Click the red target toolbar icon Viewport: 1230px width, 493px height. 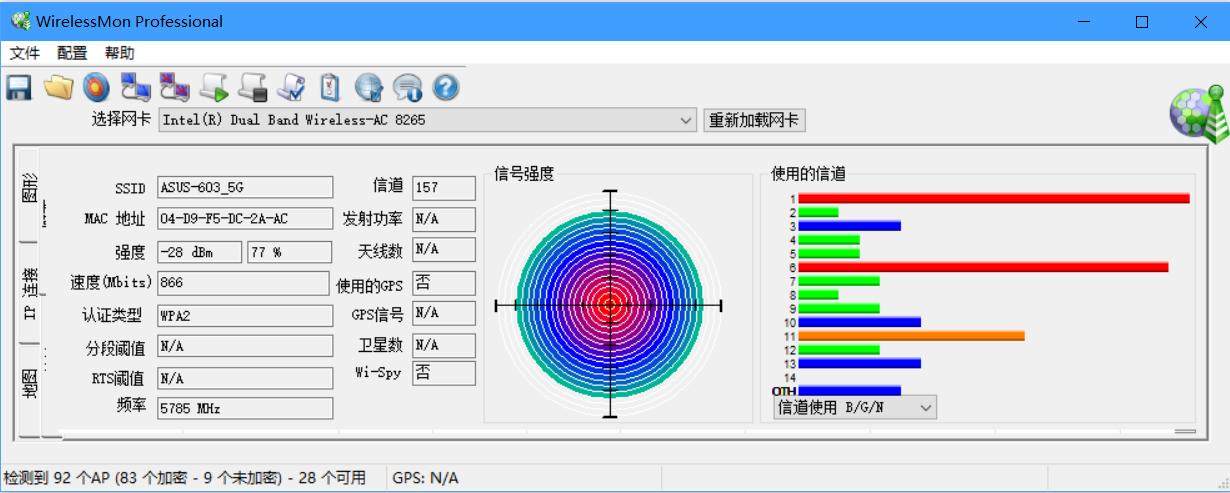click(x=96, y=88)
